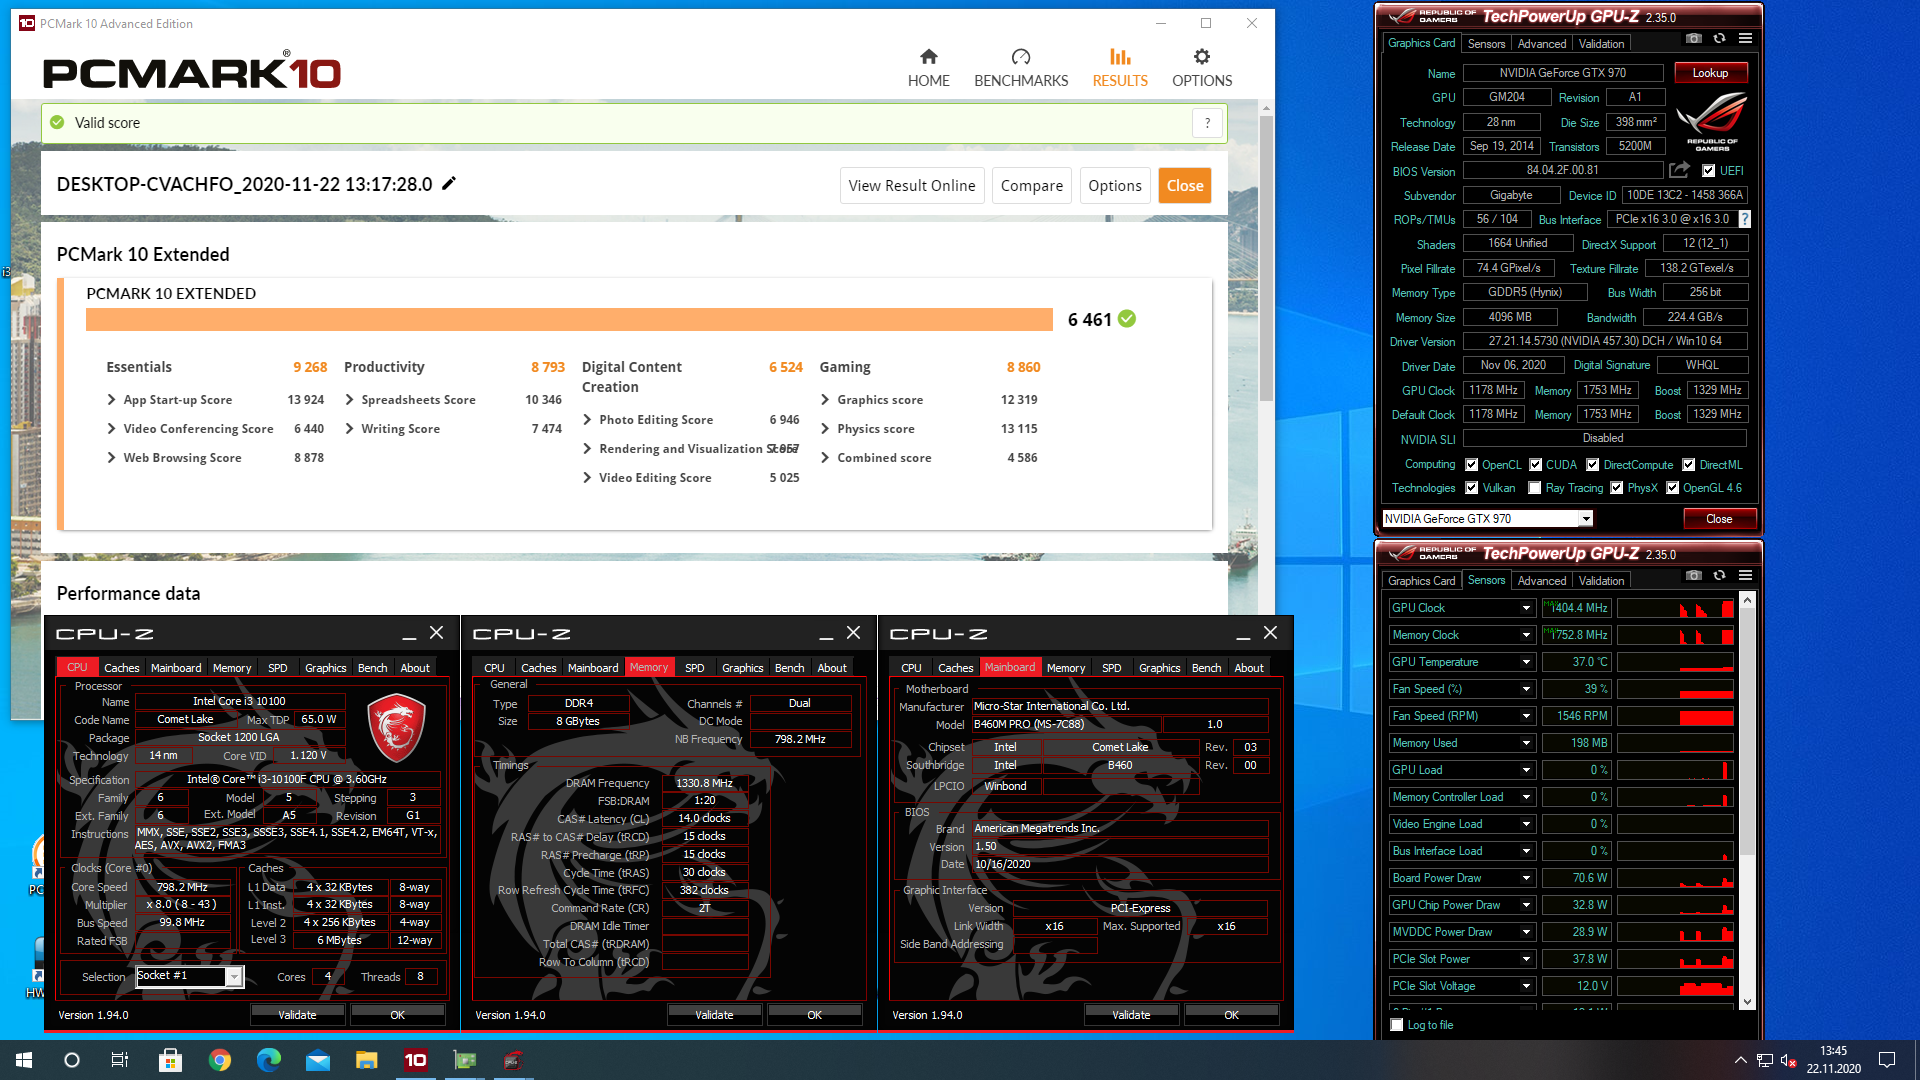Take a screenshot in the top GPU-Z window
1920x1080 pixels.
click(1693, 39)
